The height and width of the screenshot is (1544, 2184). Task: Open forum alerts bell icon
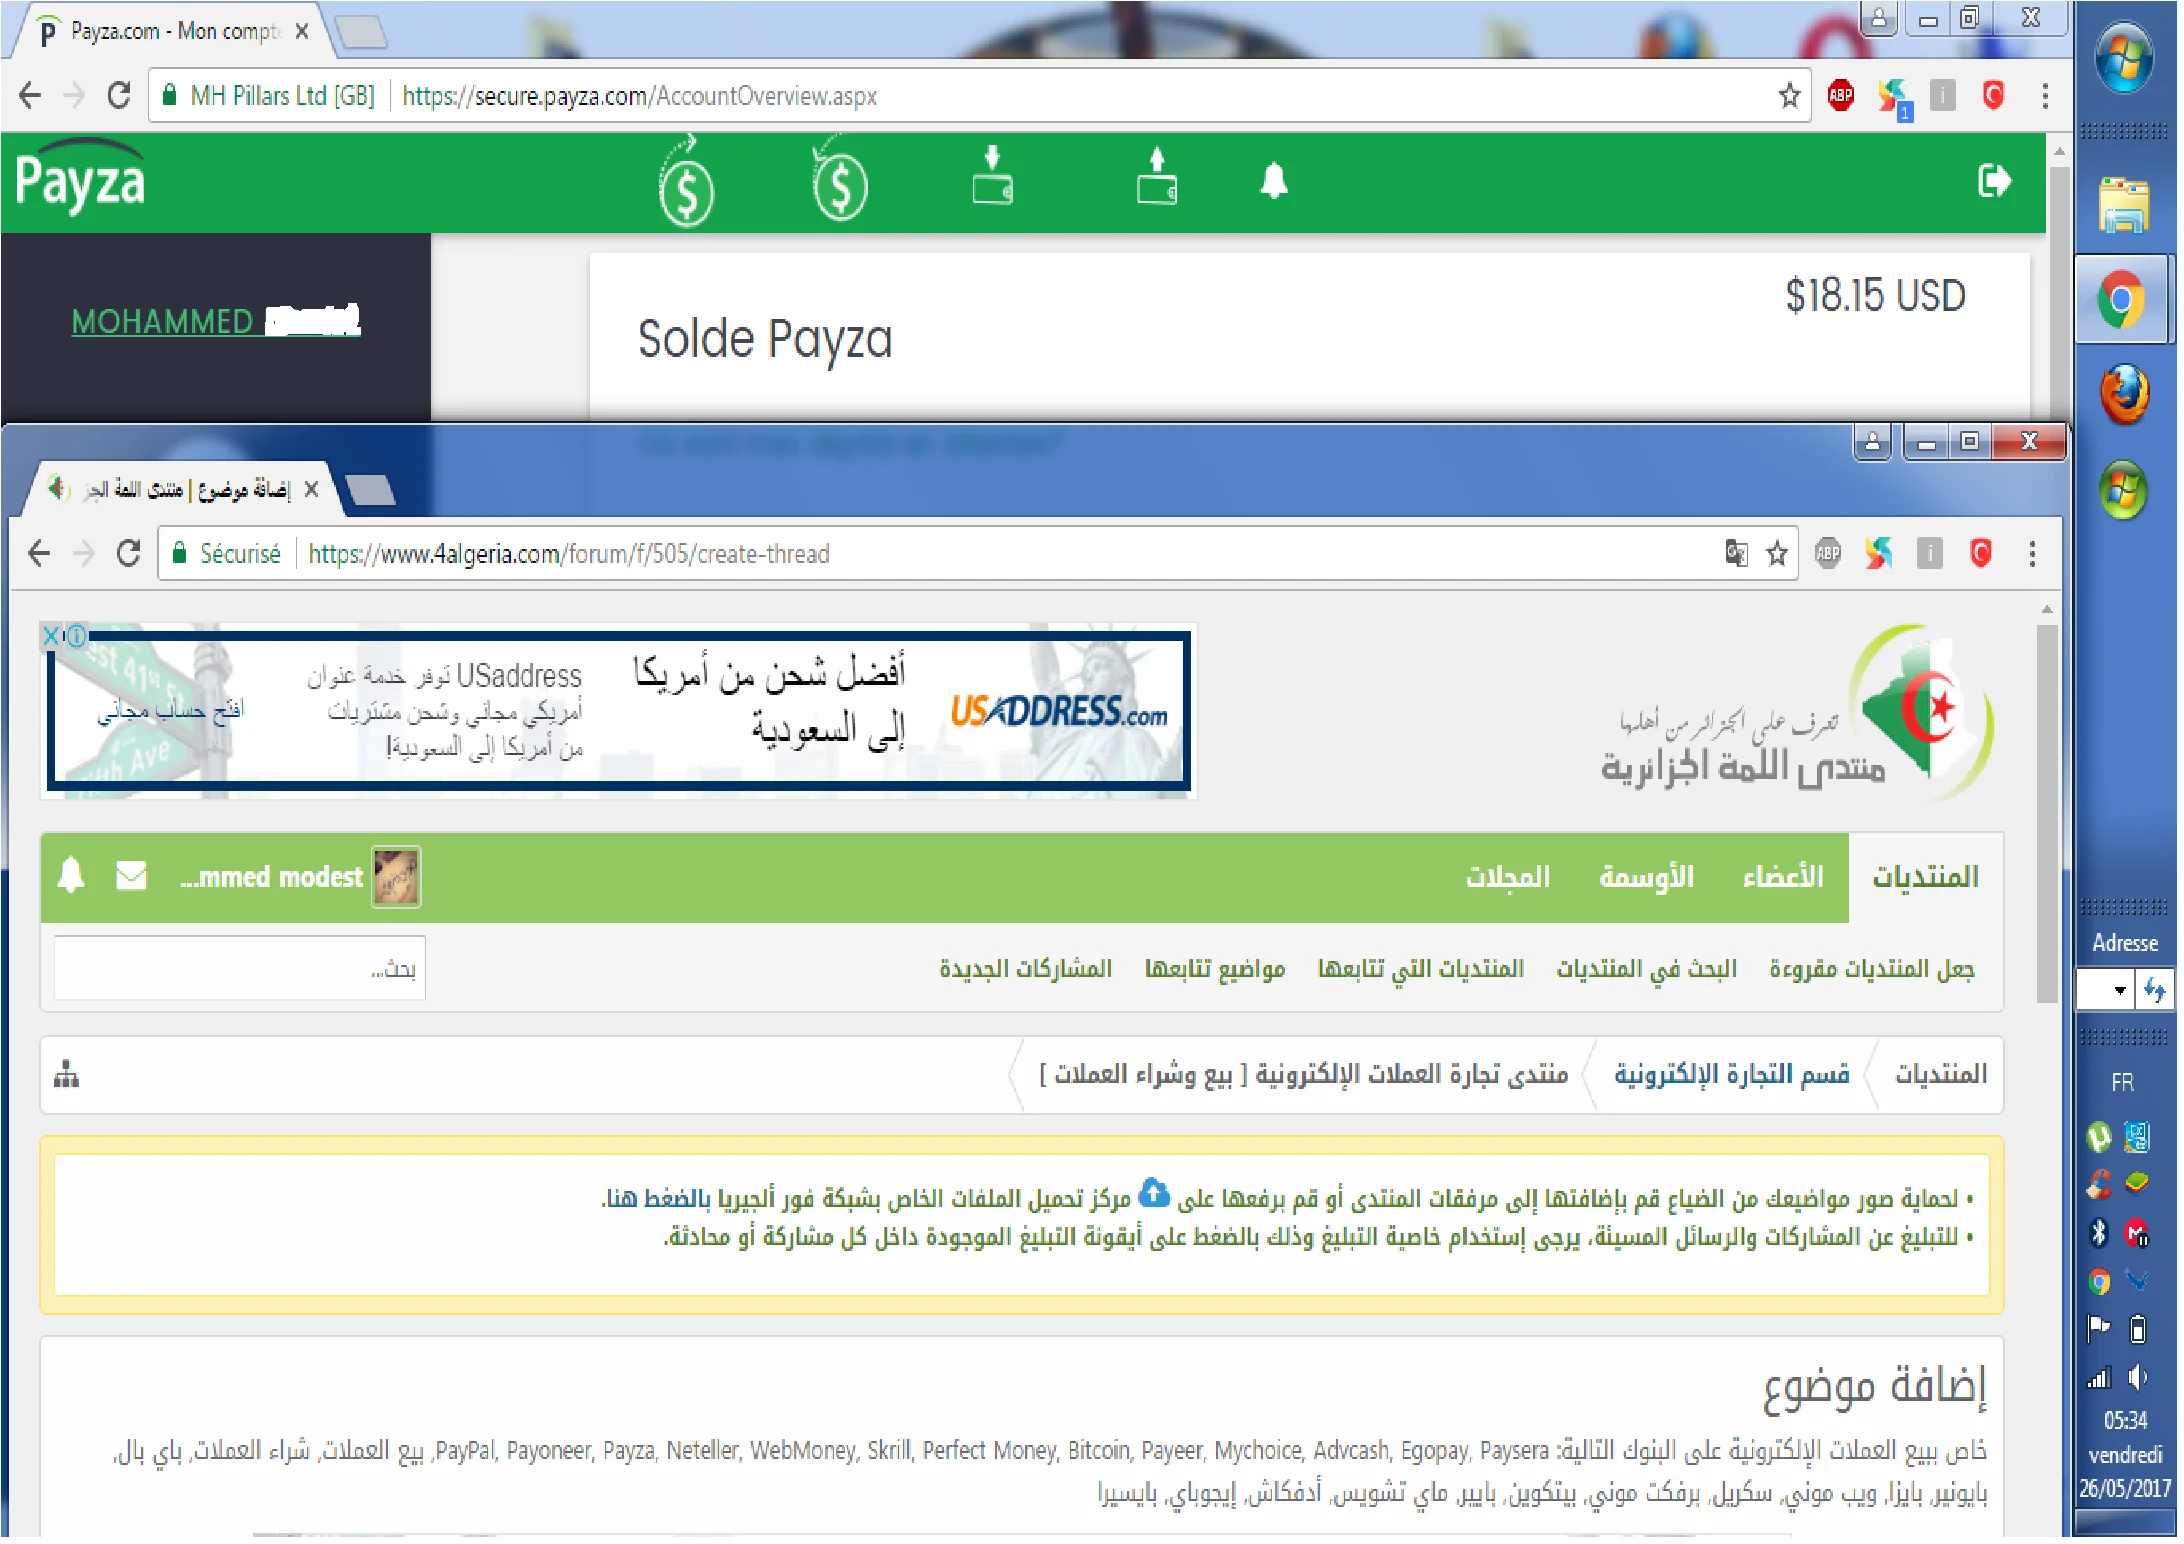click(x=71, y=875)
